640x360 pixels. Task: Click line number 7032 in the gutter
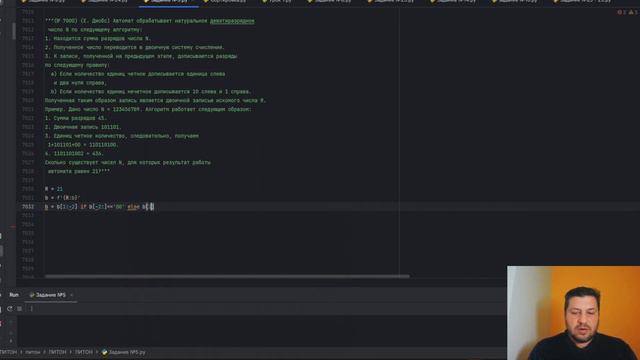pyautogui.click(x=28, y=207)
